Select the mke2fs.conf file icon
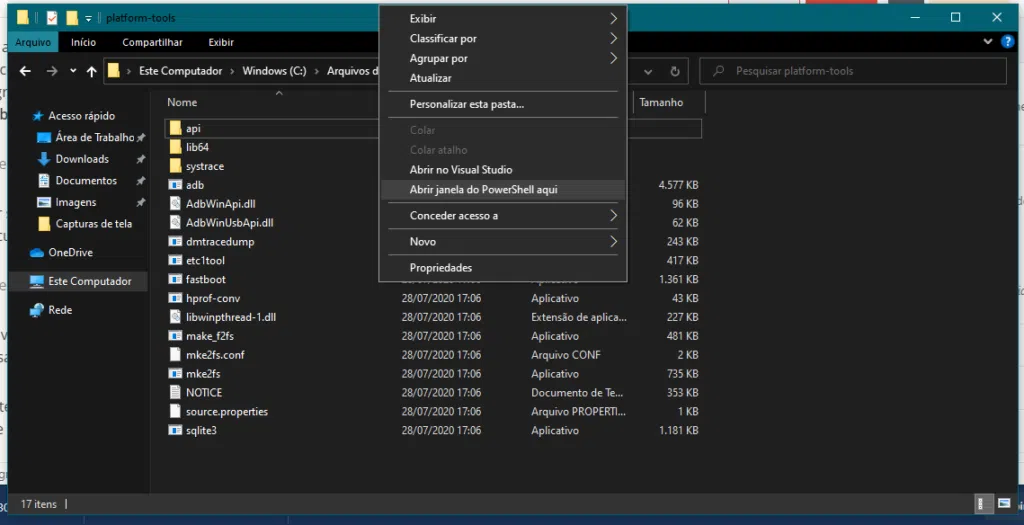The width and height of the screenshot is (1024, 525). pyautogui.click(x=175, y=355)
